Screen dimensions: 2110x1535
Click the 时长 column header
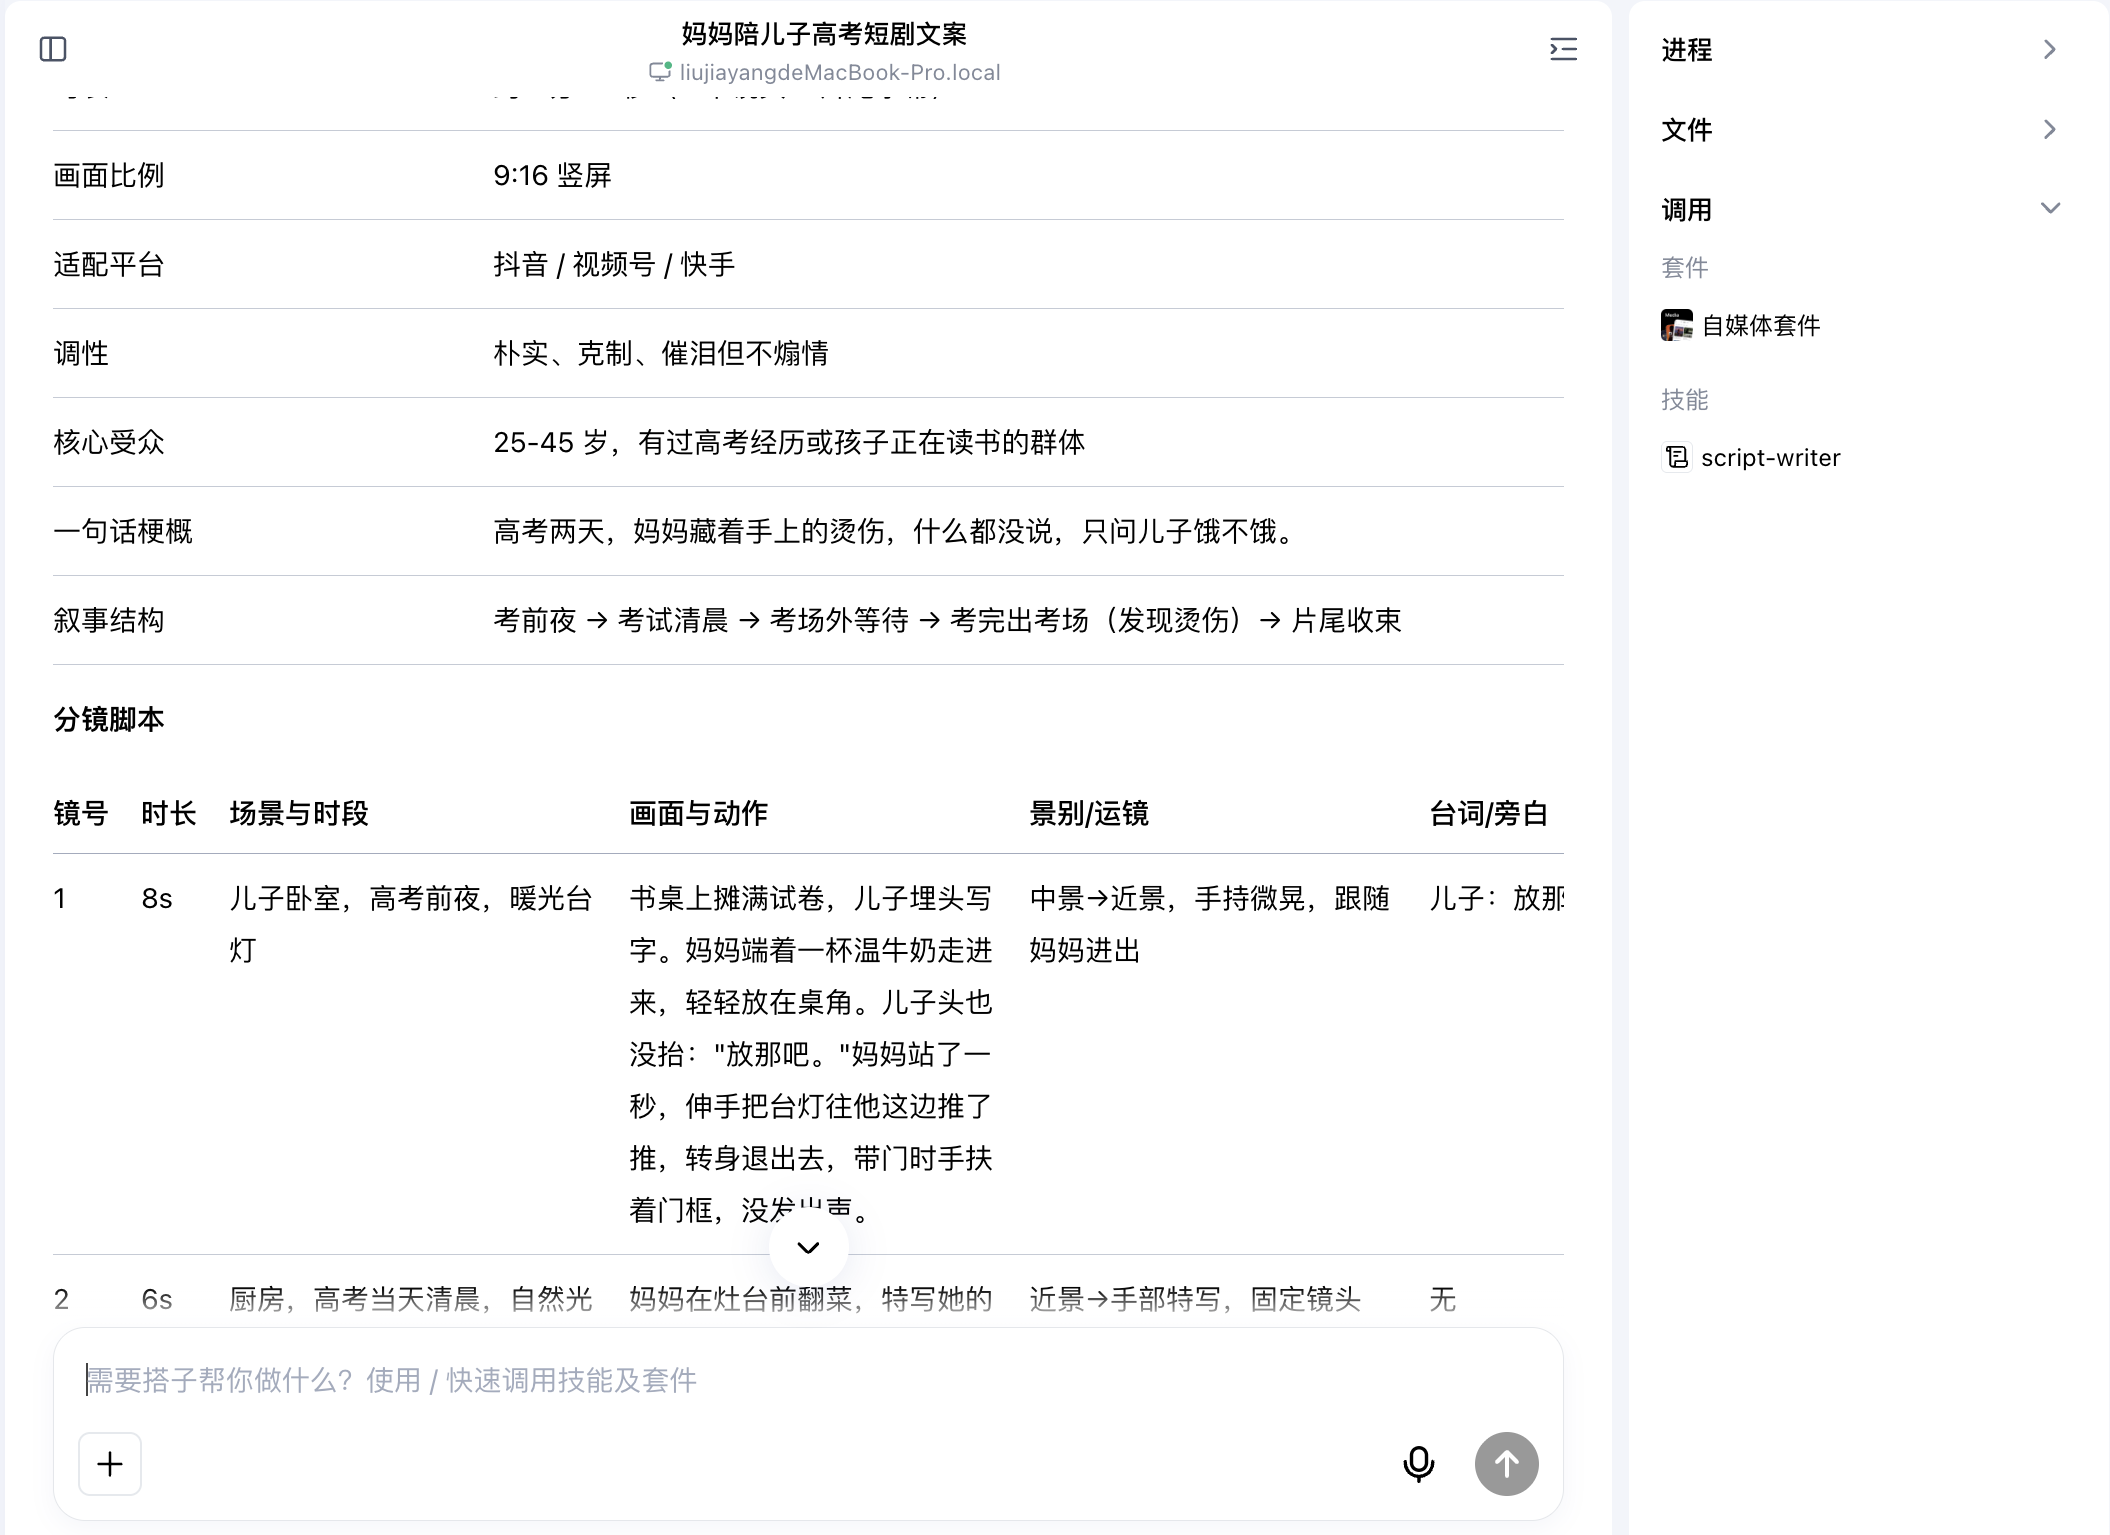[169, 813]
